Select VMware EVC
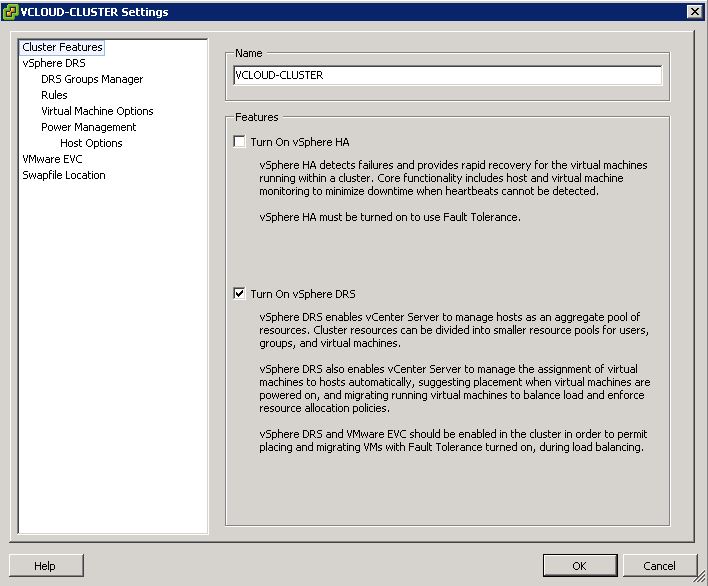Screen dimensions: 708x586 [52, 159]
